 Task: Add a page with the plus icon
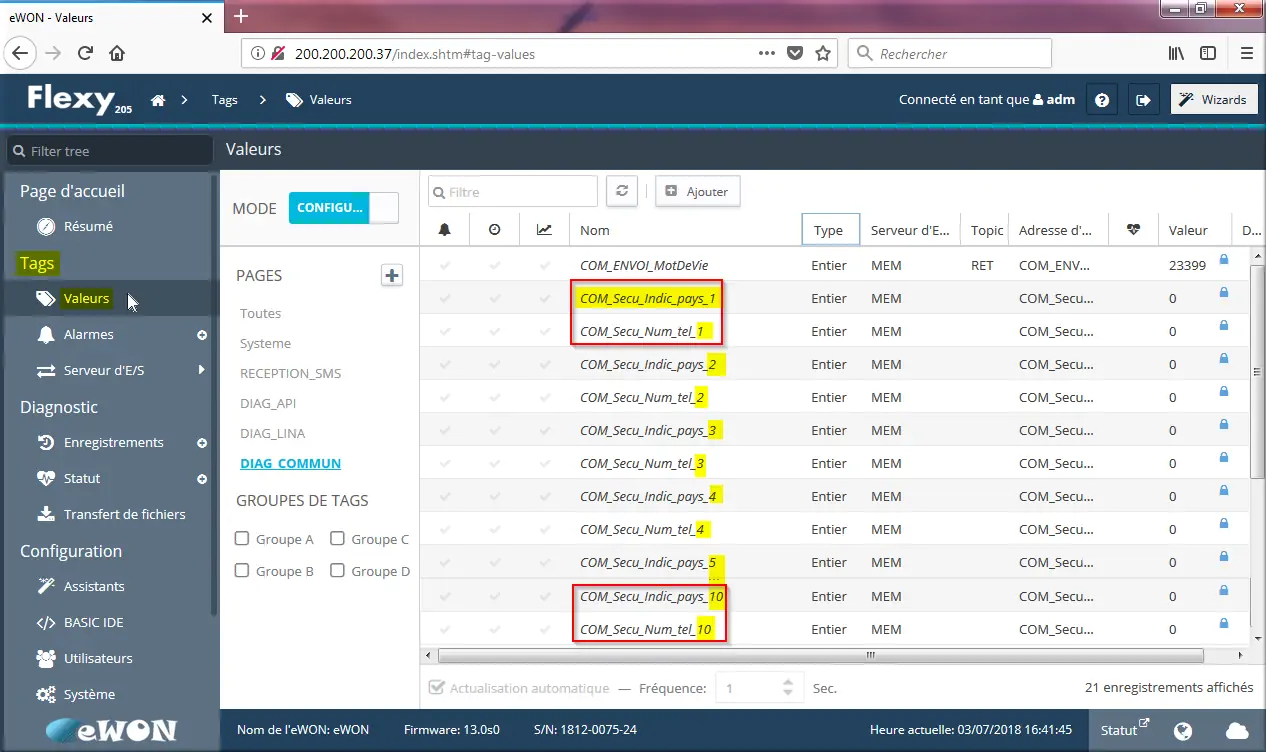point(392,275)
